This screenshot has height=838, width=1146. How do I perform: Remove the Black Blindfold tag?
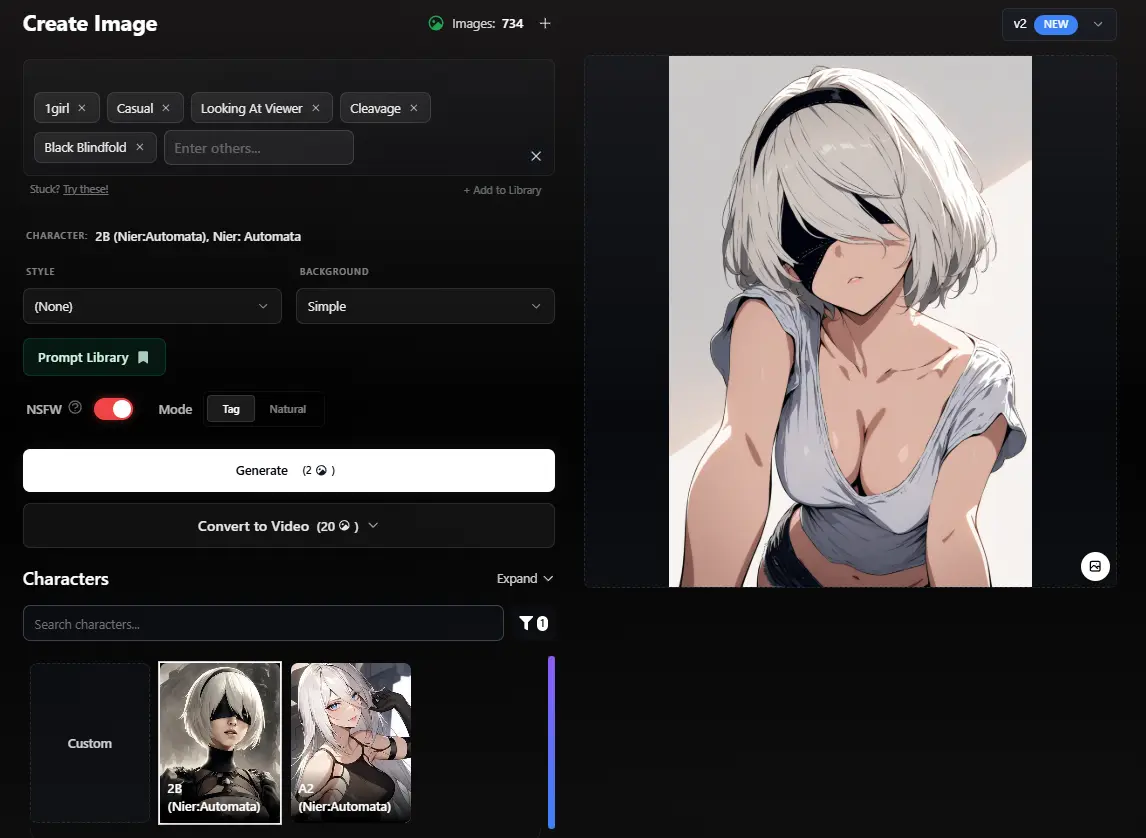tap(139, 146)
